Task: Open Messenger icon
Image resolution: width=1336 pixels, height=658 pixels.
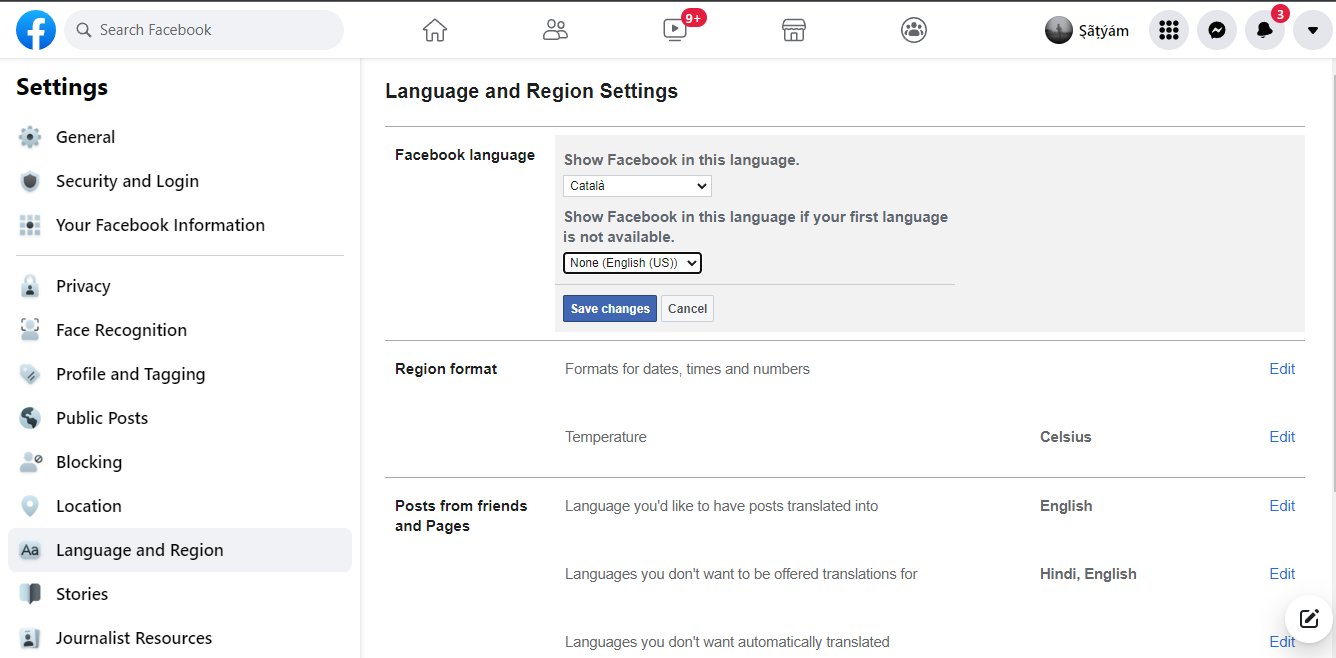Action: click(x=1217, y=30)
